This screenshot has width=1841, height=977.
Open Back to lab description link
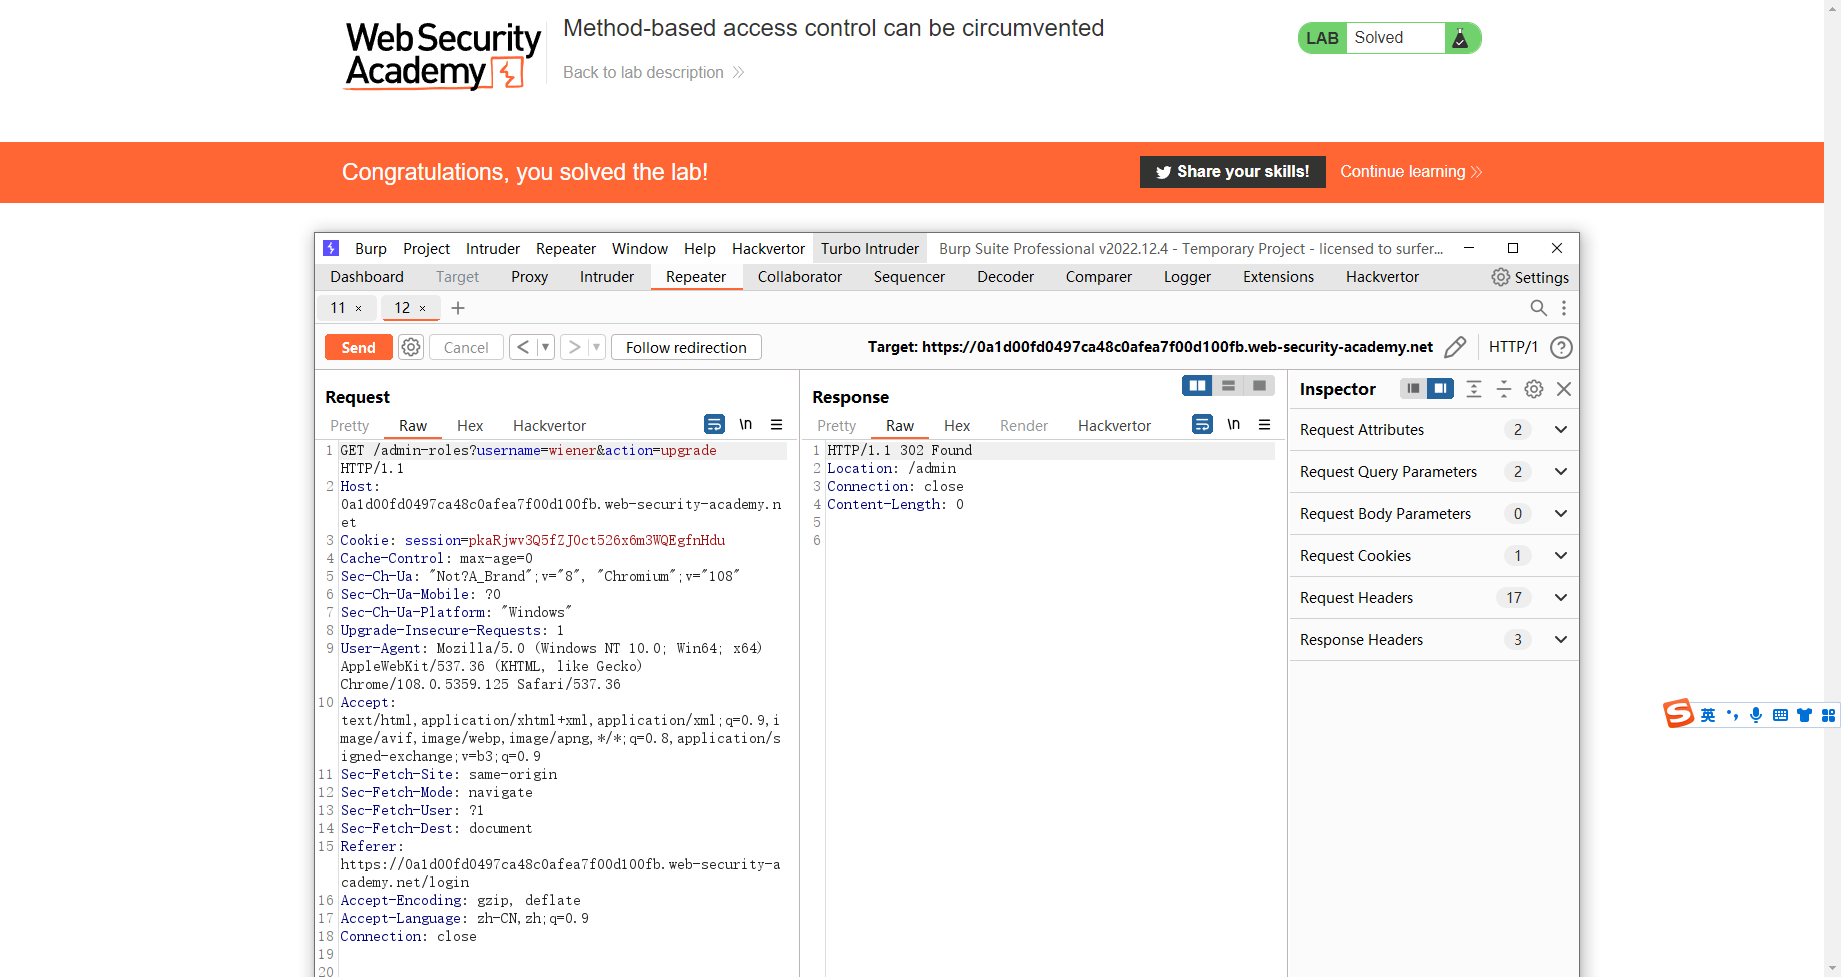[653, 72]
